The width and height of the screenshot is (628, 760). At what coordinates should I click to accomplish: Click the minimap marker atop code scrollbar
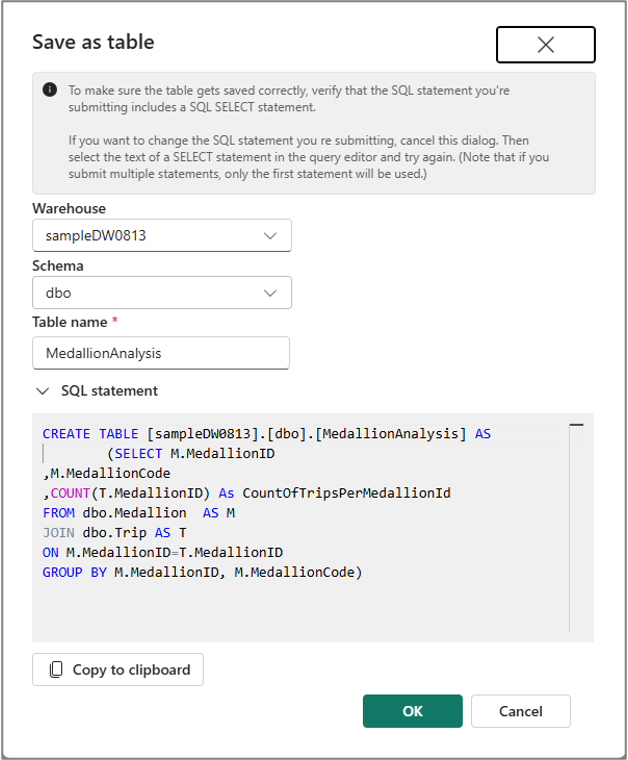(576, 425)
